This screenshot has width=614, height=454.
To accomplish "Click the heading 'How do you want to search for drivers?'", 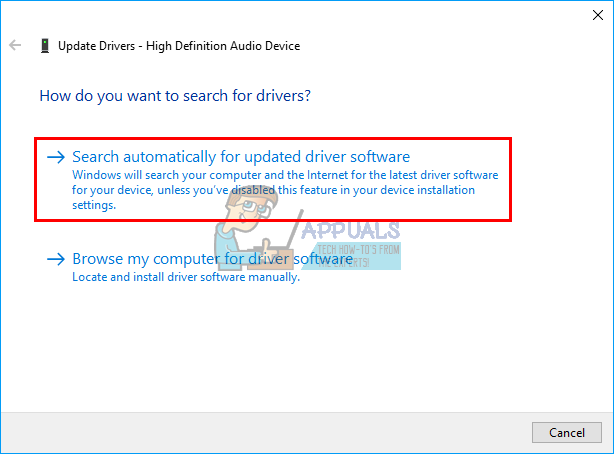I will pyautogui.click(x=175, y=96).
